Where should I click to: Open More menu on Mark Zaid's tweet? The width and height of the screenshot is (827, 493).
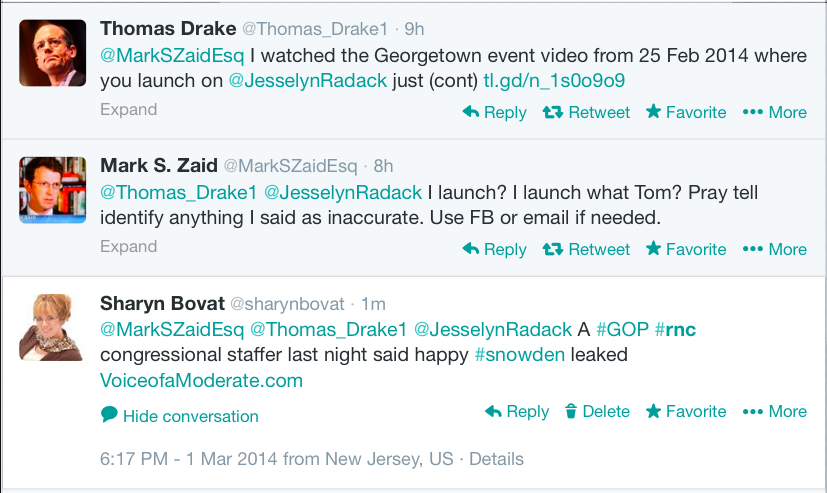(774, 249)
